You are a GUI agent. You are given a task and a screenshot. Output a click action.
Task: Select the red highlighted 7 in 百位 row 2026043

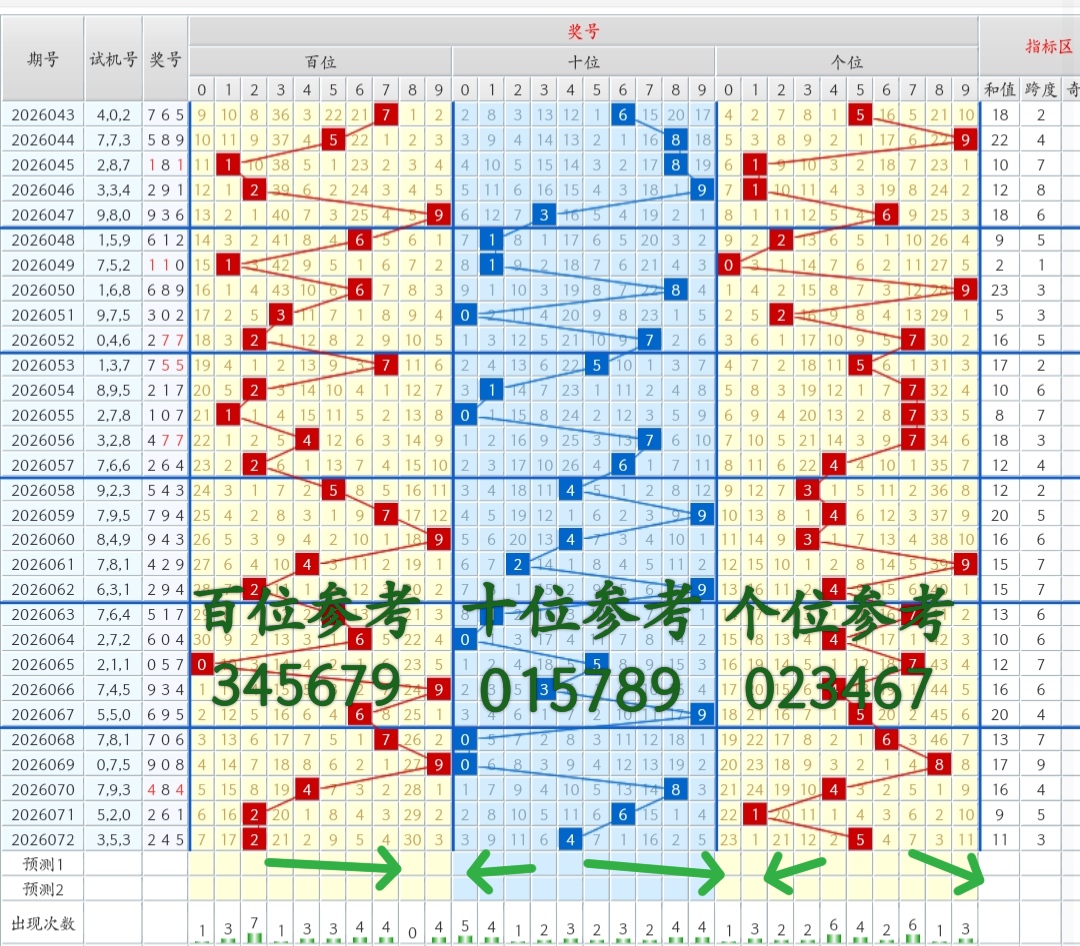(385, 114)
